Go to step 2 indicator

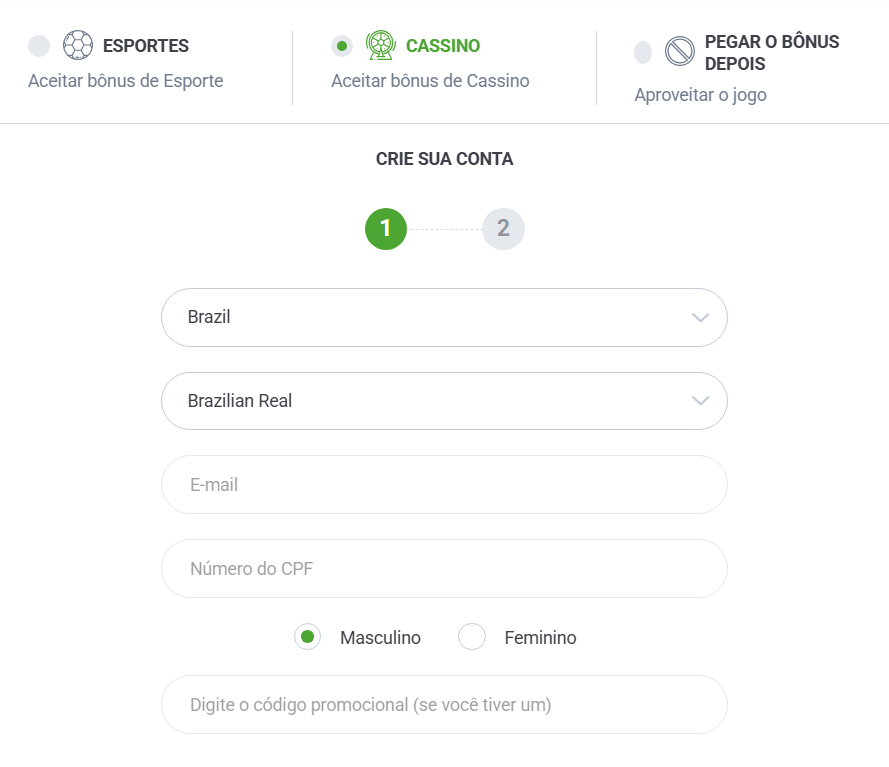pos(503,229)
